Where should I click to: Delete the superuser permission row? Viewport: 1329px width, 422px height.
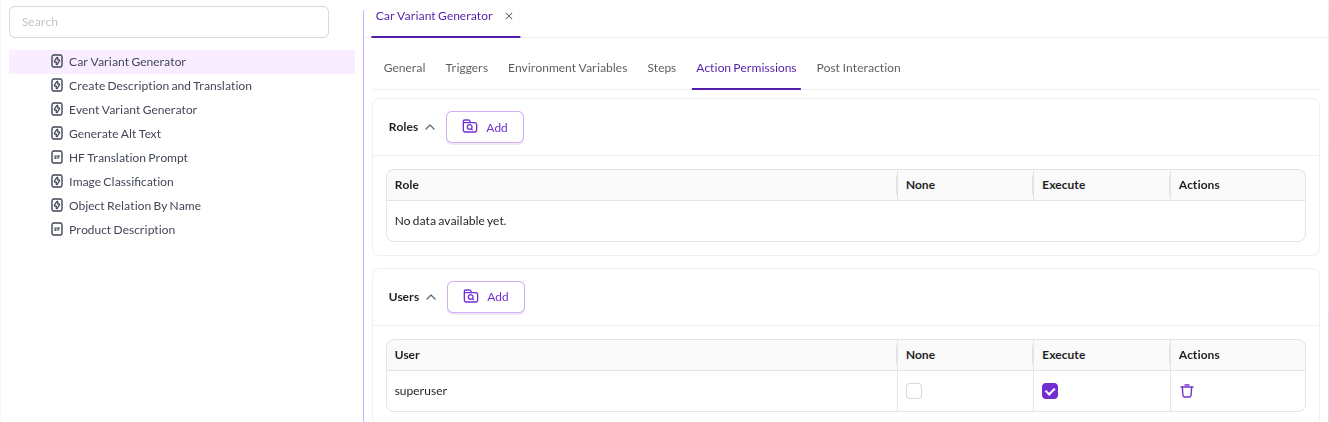click(1187, 391)
